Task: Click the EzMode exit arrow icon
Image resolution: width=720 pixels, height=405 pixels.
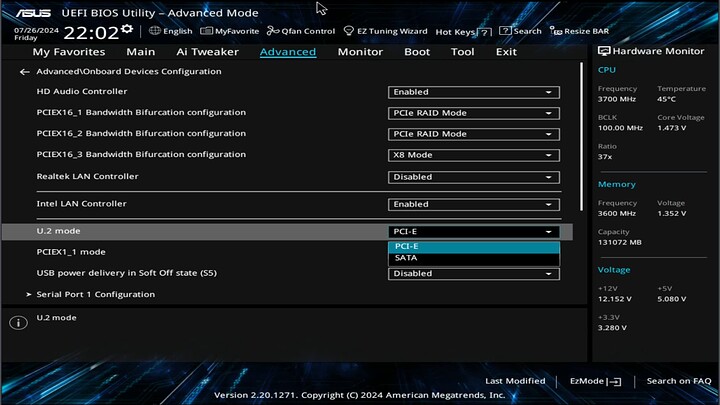Action: [614, 382]
